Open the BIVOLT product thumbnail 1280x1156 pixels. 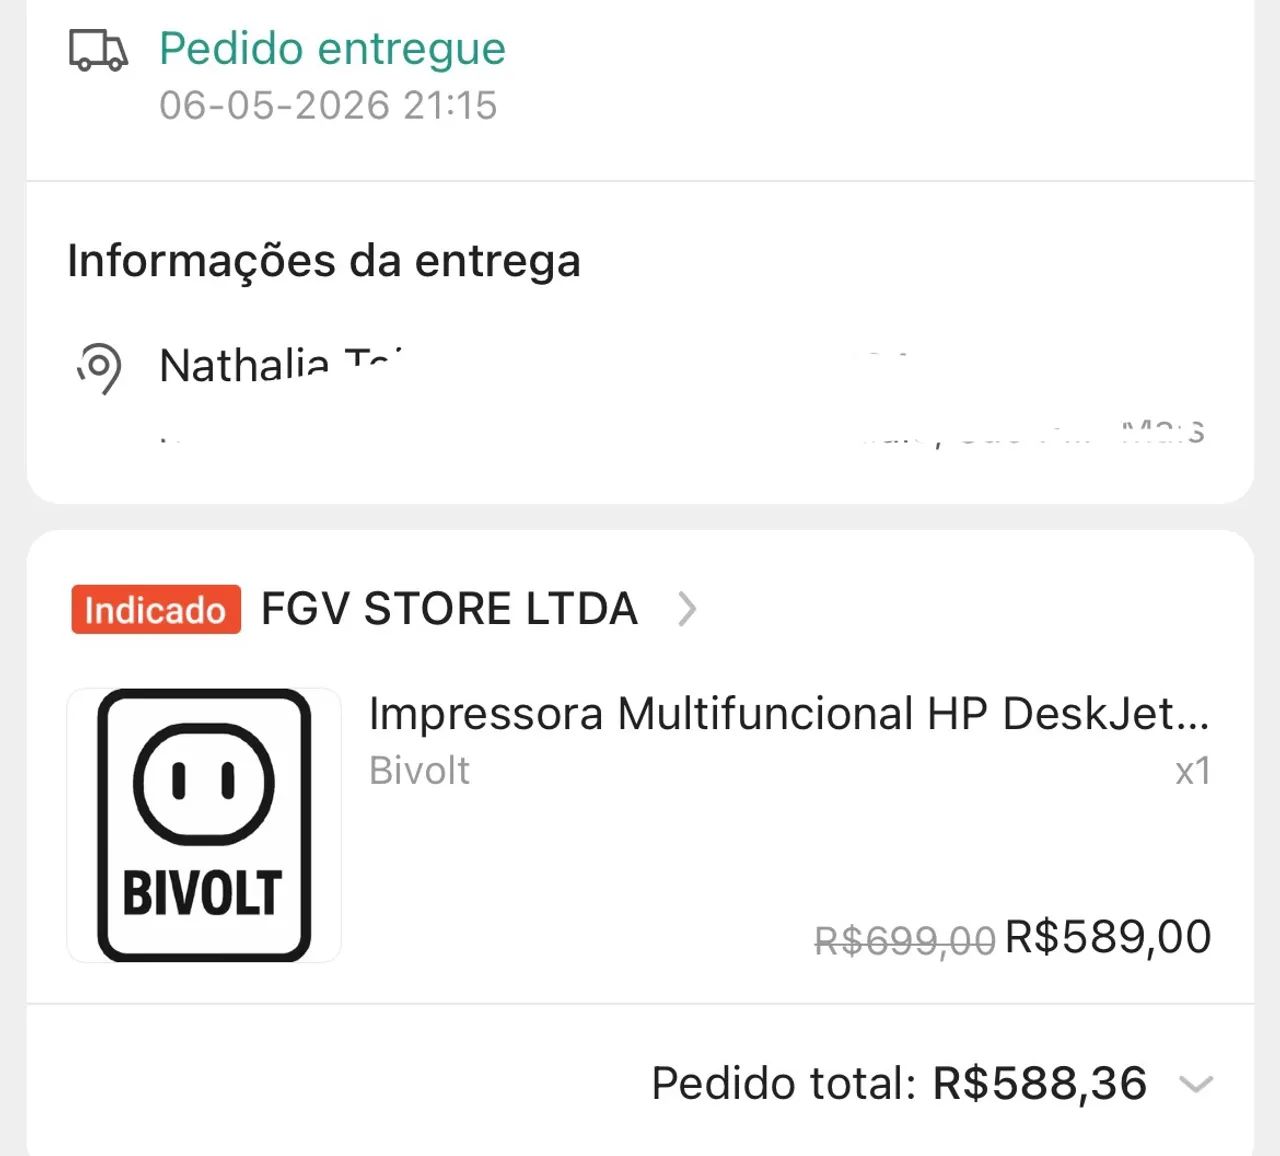[x=204, y=825]
